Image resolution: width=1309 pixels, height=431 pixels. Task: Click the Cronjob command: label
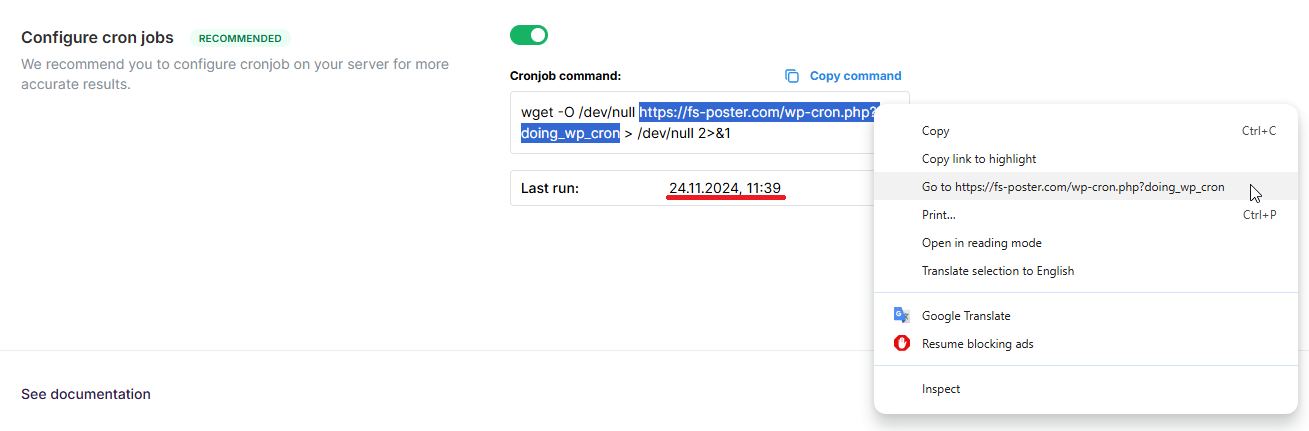pyautogui.click(x=565, y=76)
